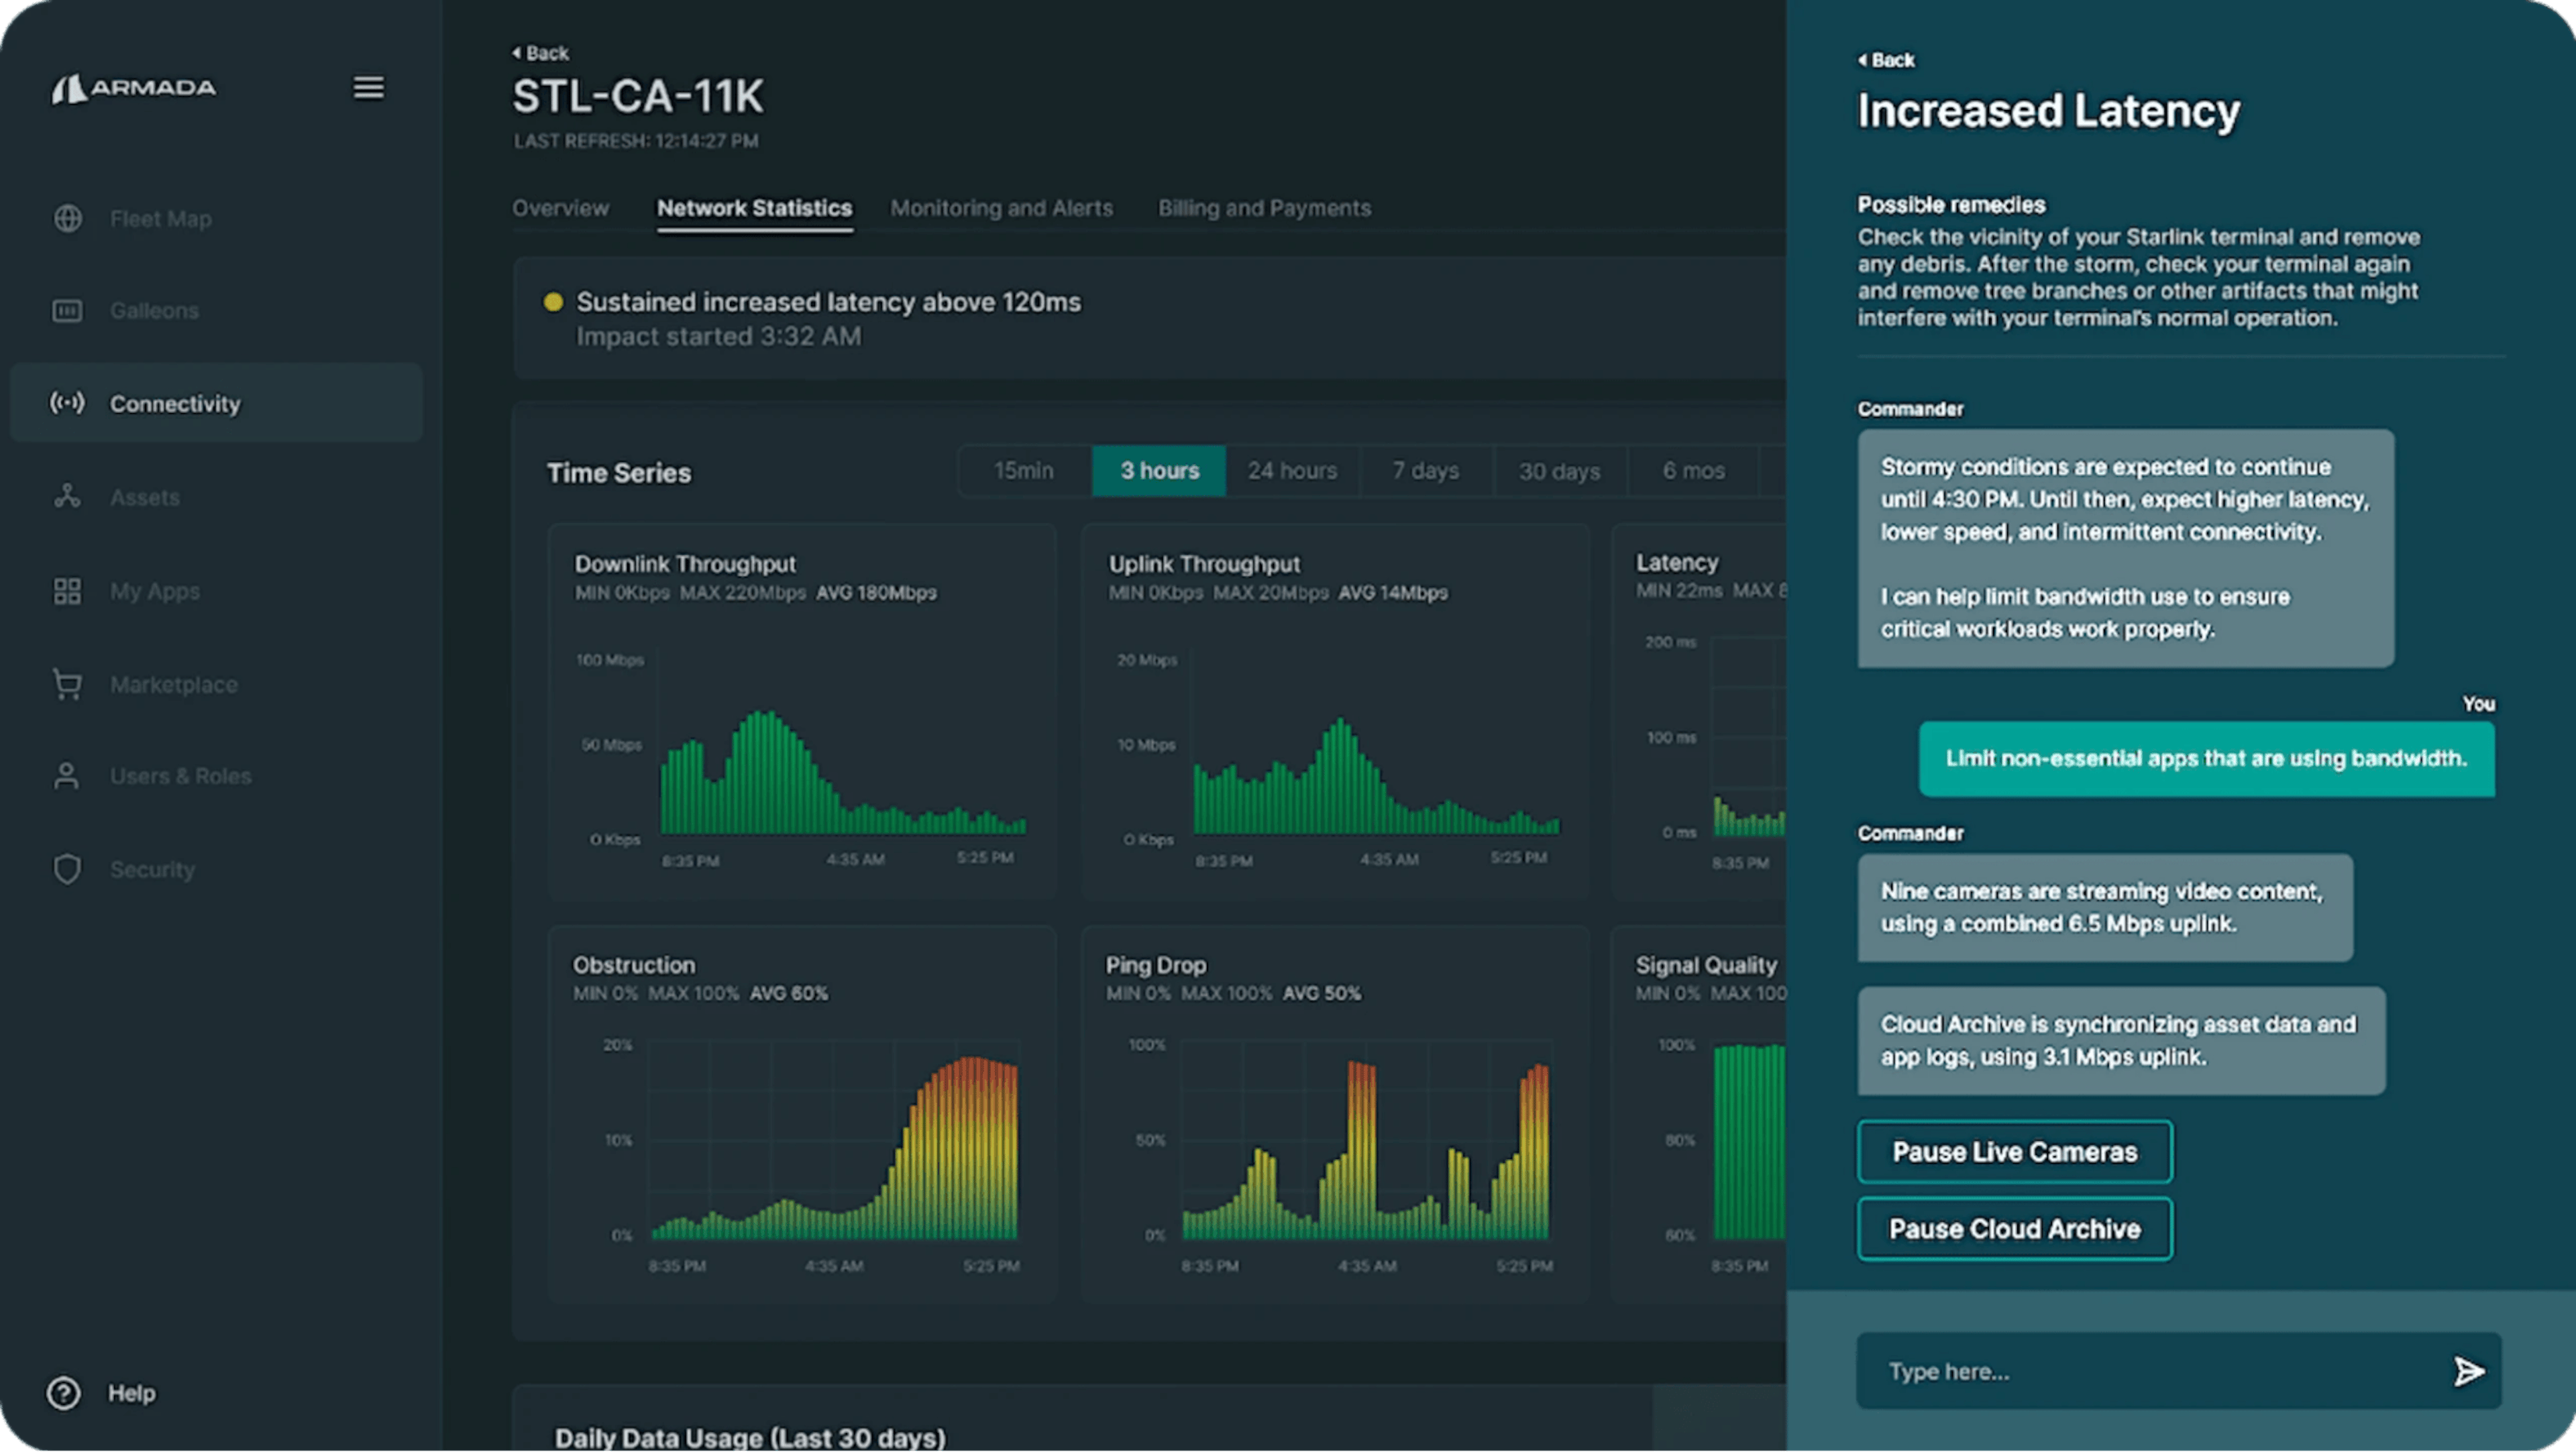Image resolution: width=2576 pixels, height=1452 pixels.
Task: Expand the 6 mos time range option
Action: pos(1692,470)
